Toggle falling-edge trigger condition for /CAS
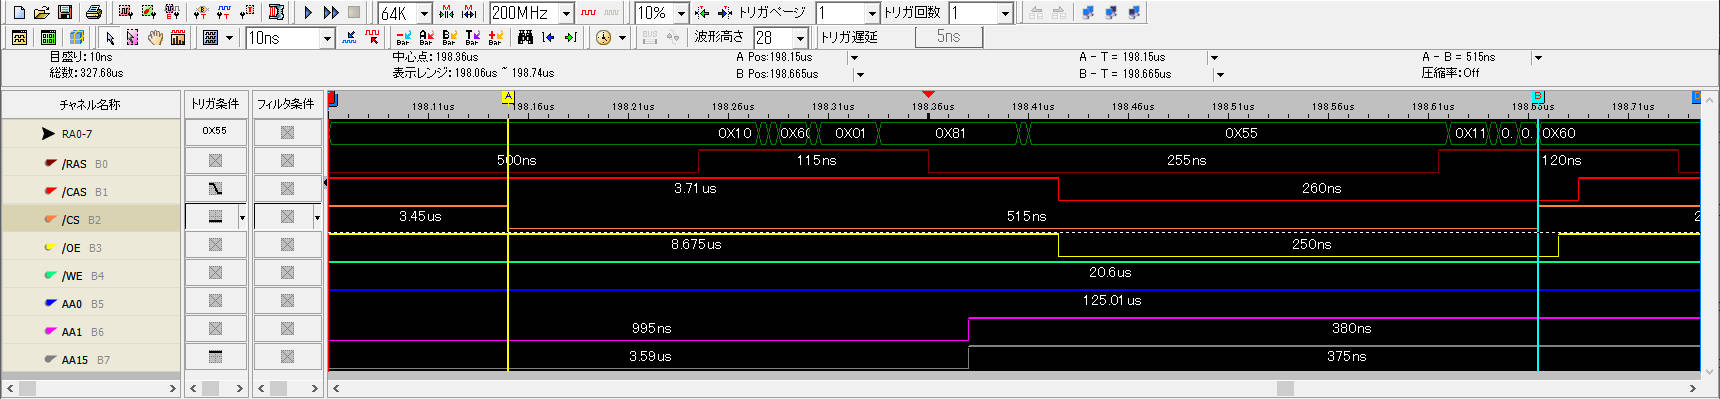 pos(215,188)
